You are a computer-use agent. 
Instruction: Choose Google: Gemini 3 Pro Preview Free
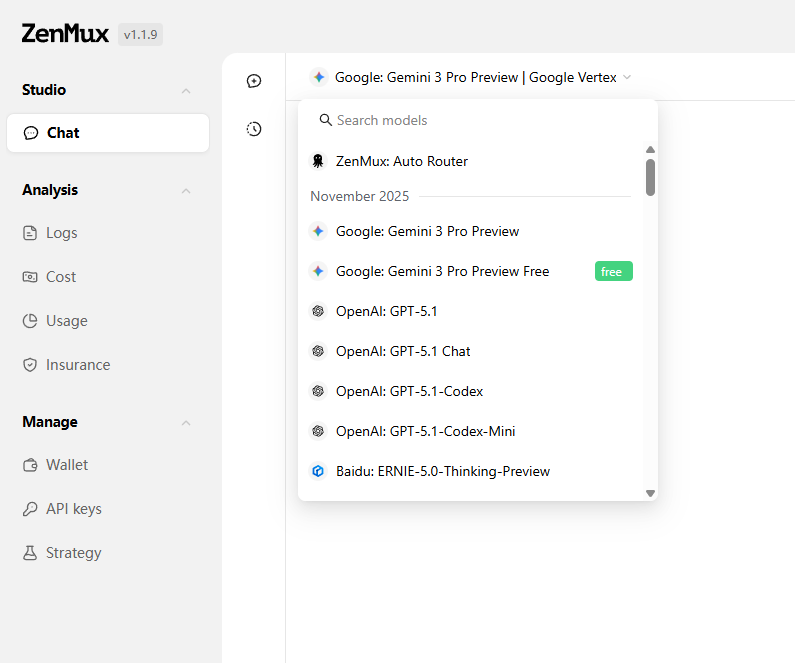click(442, 271)
